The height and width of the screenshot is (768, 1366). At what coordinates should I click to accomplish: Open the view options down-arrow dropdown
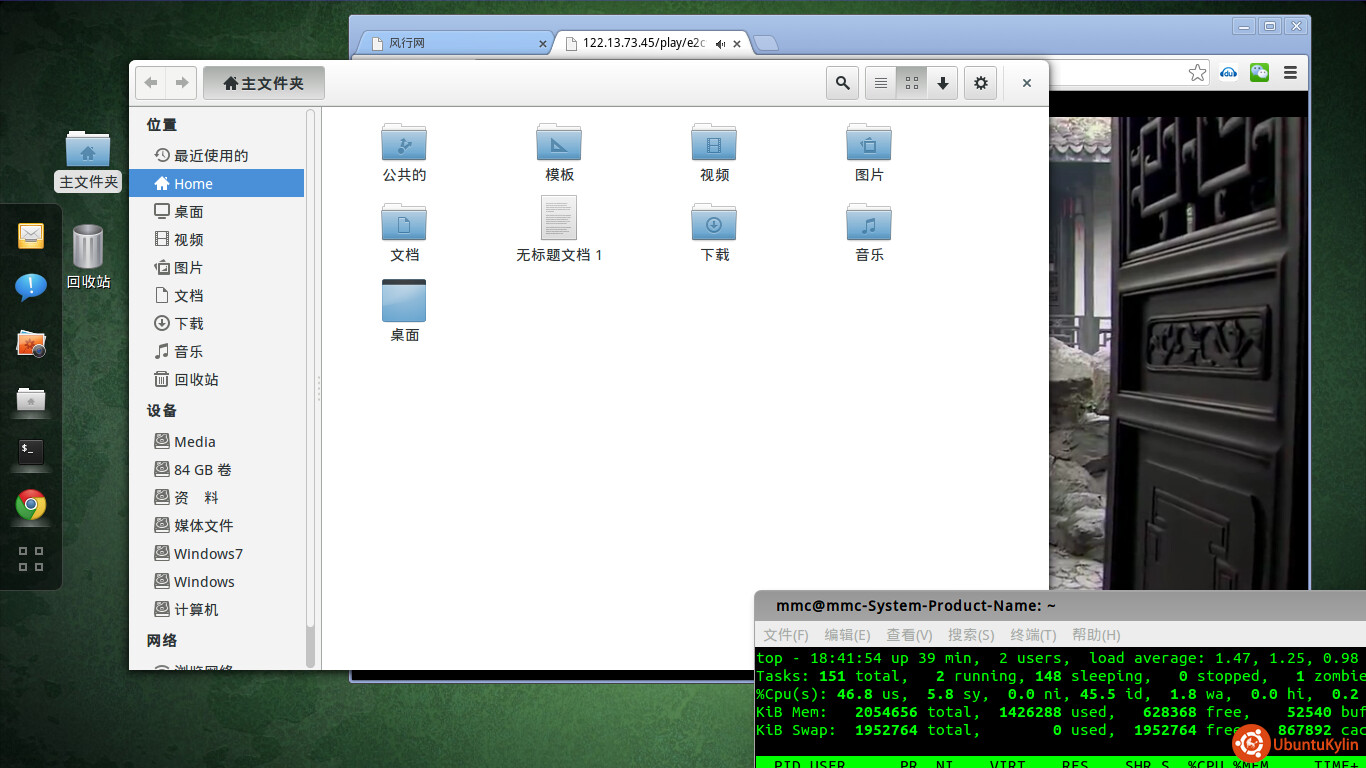tap(942, 83)
